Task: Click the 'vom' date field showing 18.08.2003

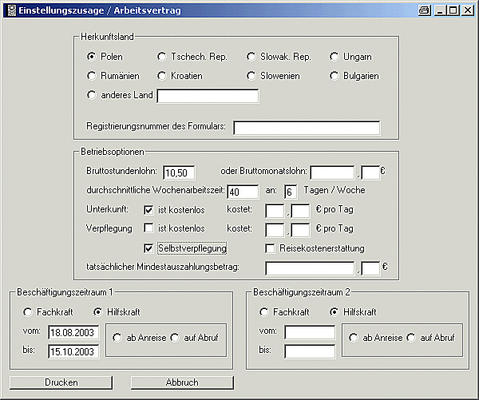Action: click(73, 332)
